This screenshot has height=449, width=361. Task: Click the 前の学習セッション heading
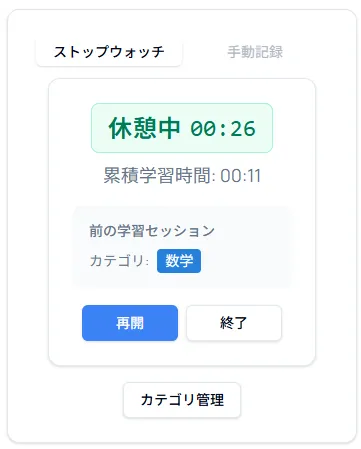click(152, 231)
